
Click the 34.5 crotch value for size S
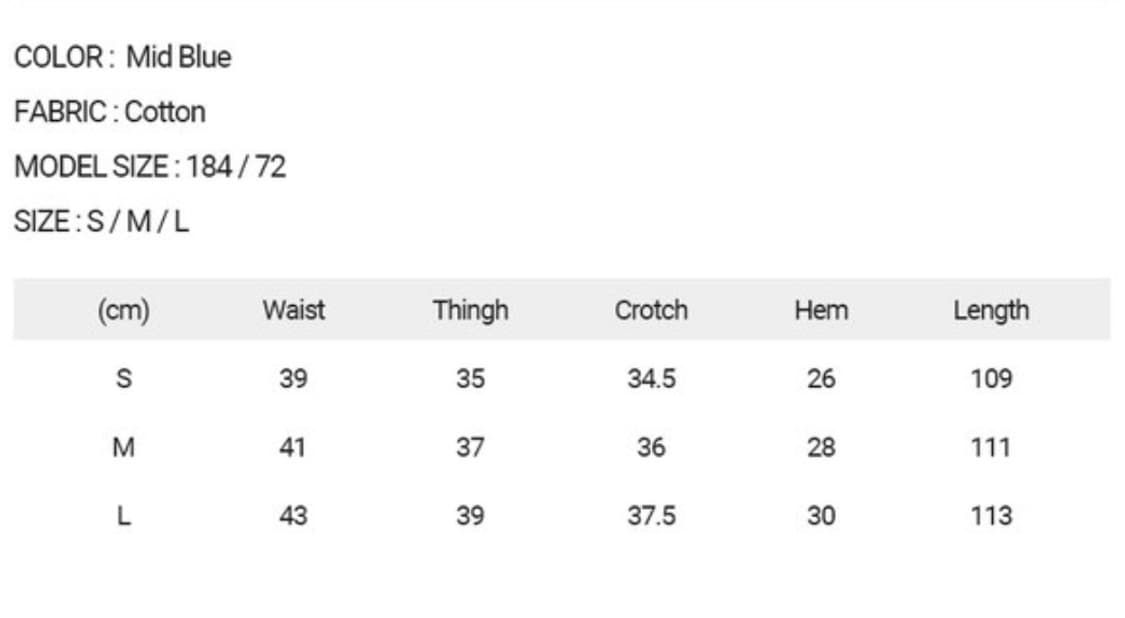pyautogui.click(x=651, y=379)
